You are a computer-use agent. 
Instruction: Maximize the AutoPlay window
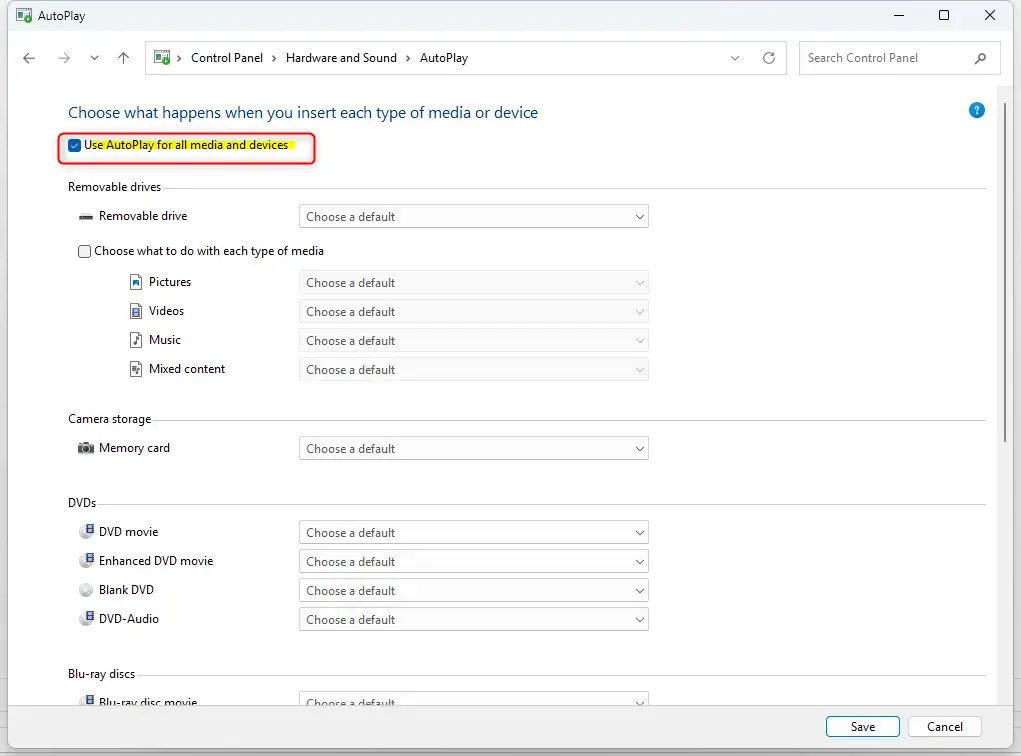944,15
